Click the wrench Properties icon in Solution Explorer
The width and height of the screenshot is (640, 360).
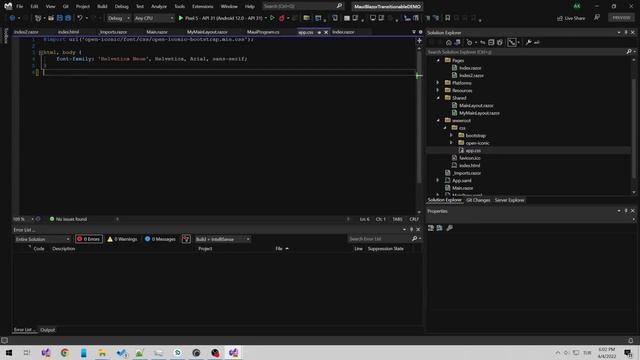[x=528, y=42]
